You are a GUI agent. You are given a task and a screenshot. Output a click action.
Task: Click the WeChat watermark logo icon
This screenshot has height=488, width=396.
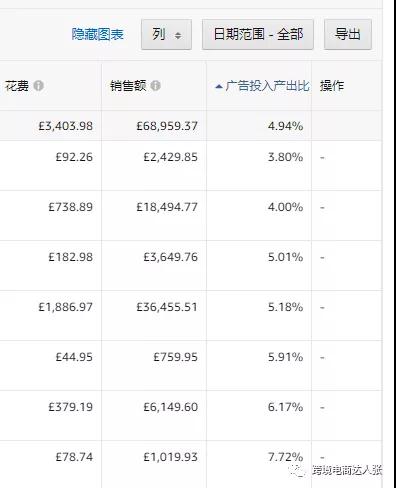(297, 470)
